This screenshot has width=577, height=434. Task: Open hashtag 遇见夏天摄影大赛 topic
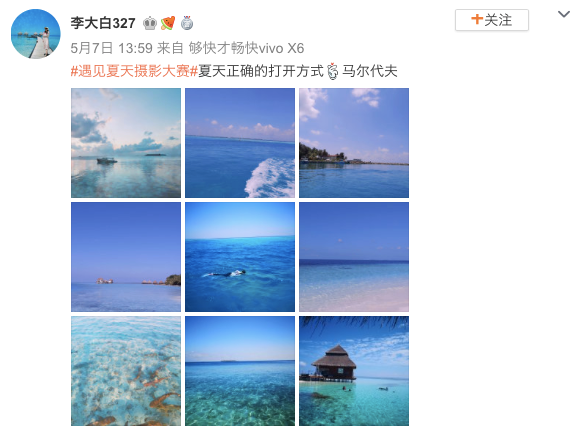click(x=134, y=71)
